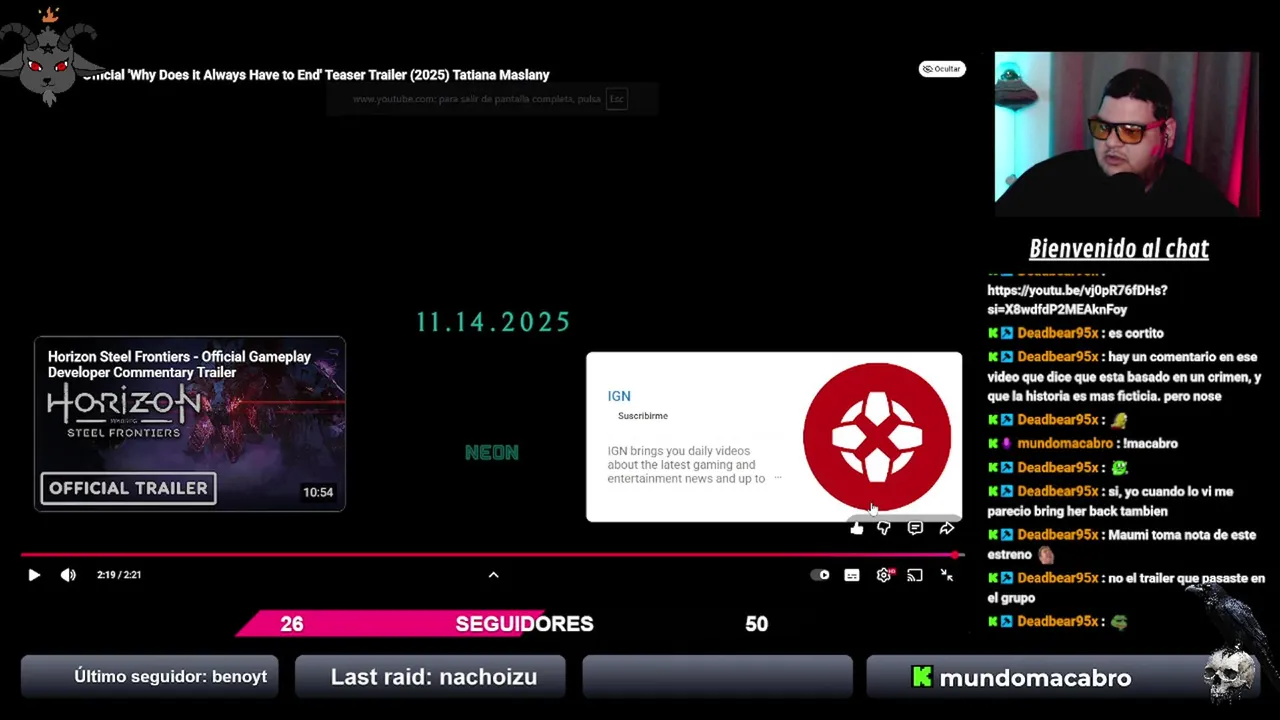
Task: Click the 50 follower goal number
Action: tap(756, 624)
